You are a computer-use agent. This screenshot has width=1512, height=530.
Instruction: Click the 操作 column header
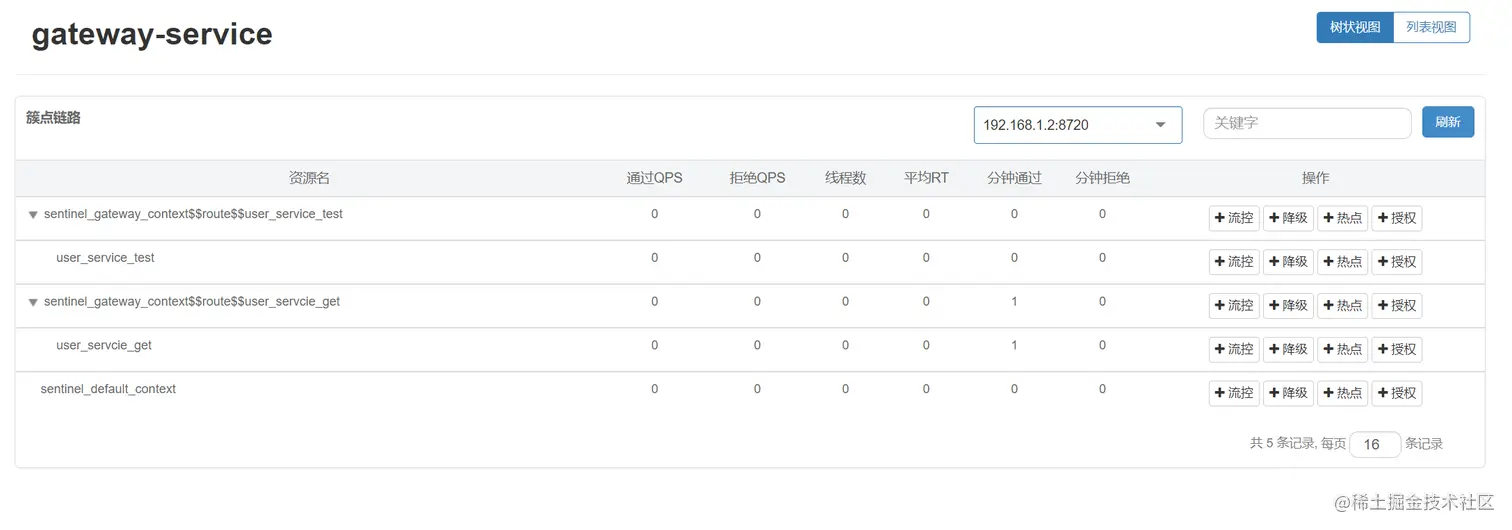tap(1315, 178)
